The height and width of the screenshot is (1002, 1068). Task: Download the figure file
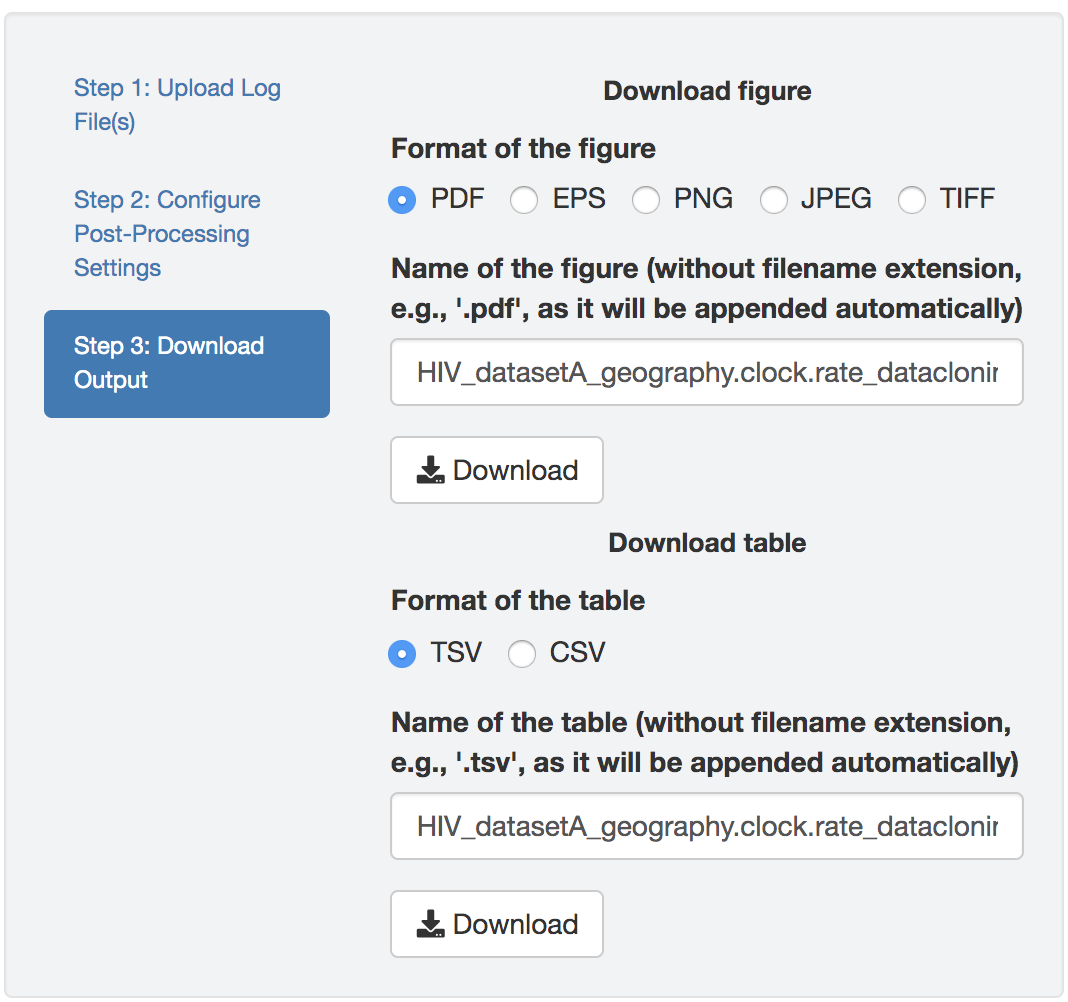tap(497, 469)
